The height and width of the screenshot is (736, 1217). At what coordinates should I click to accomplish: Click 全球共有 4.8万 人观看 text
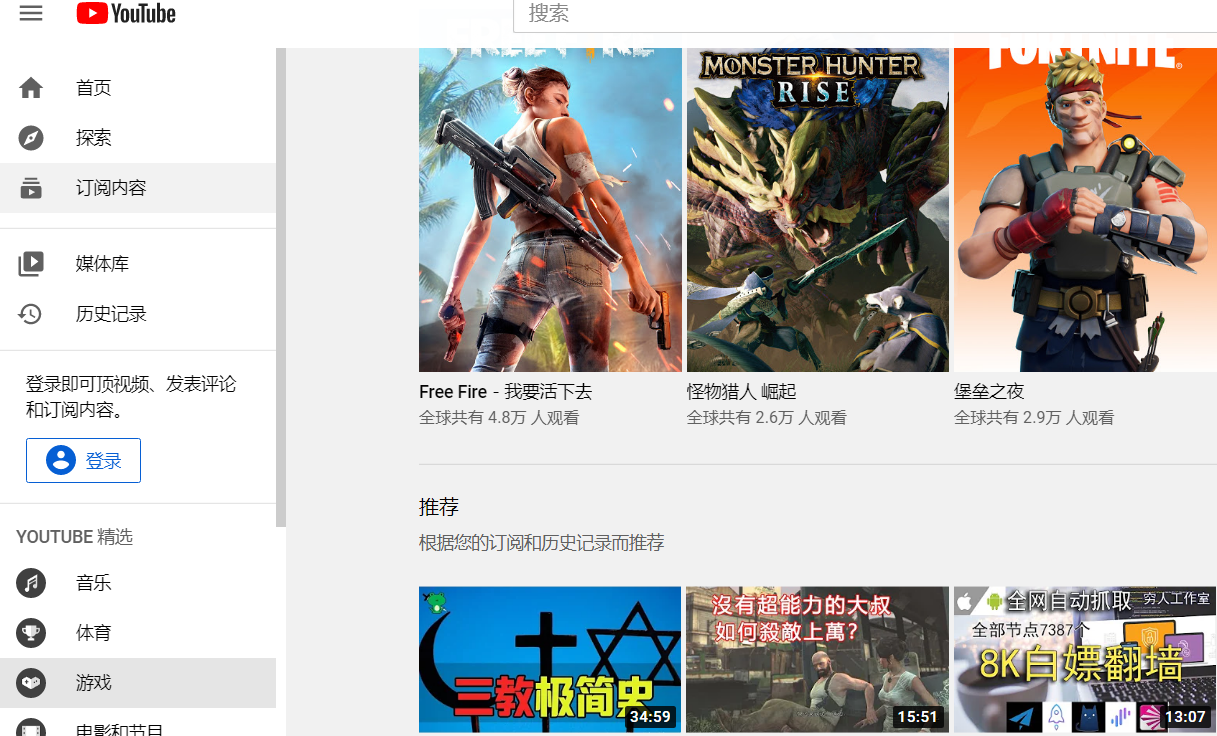click(x=499, y=418)
